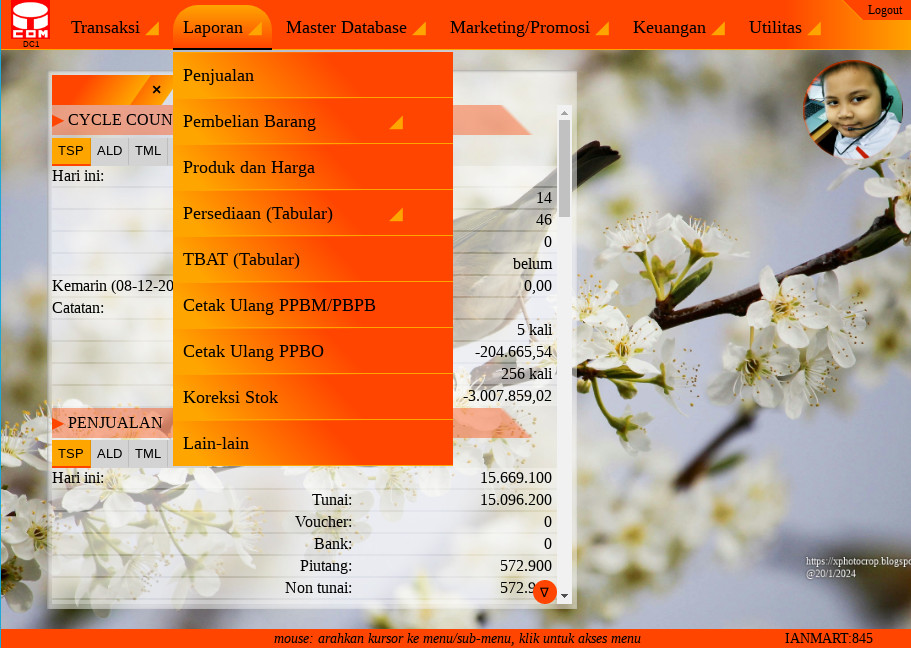
Task: Click the Logout link
Action: coord(884,10)
